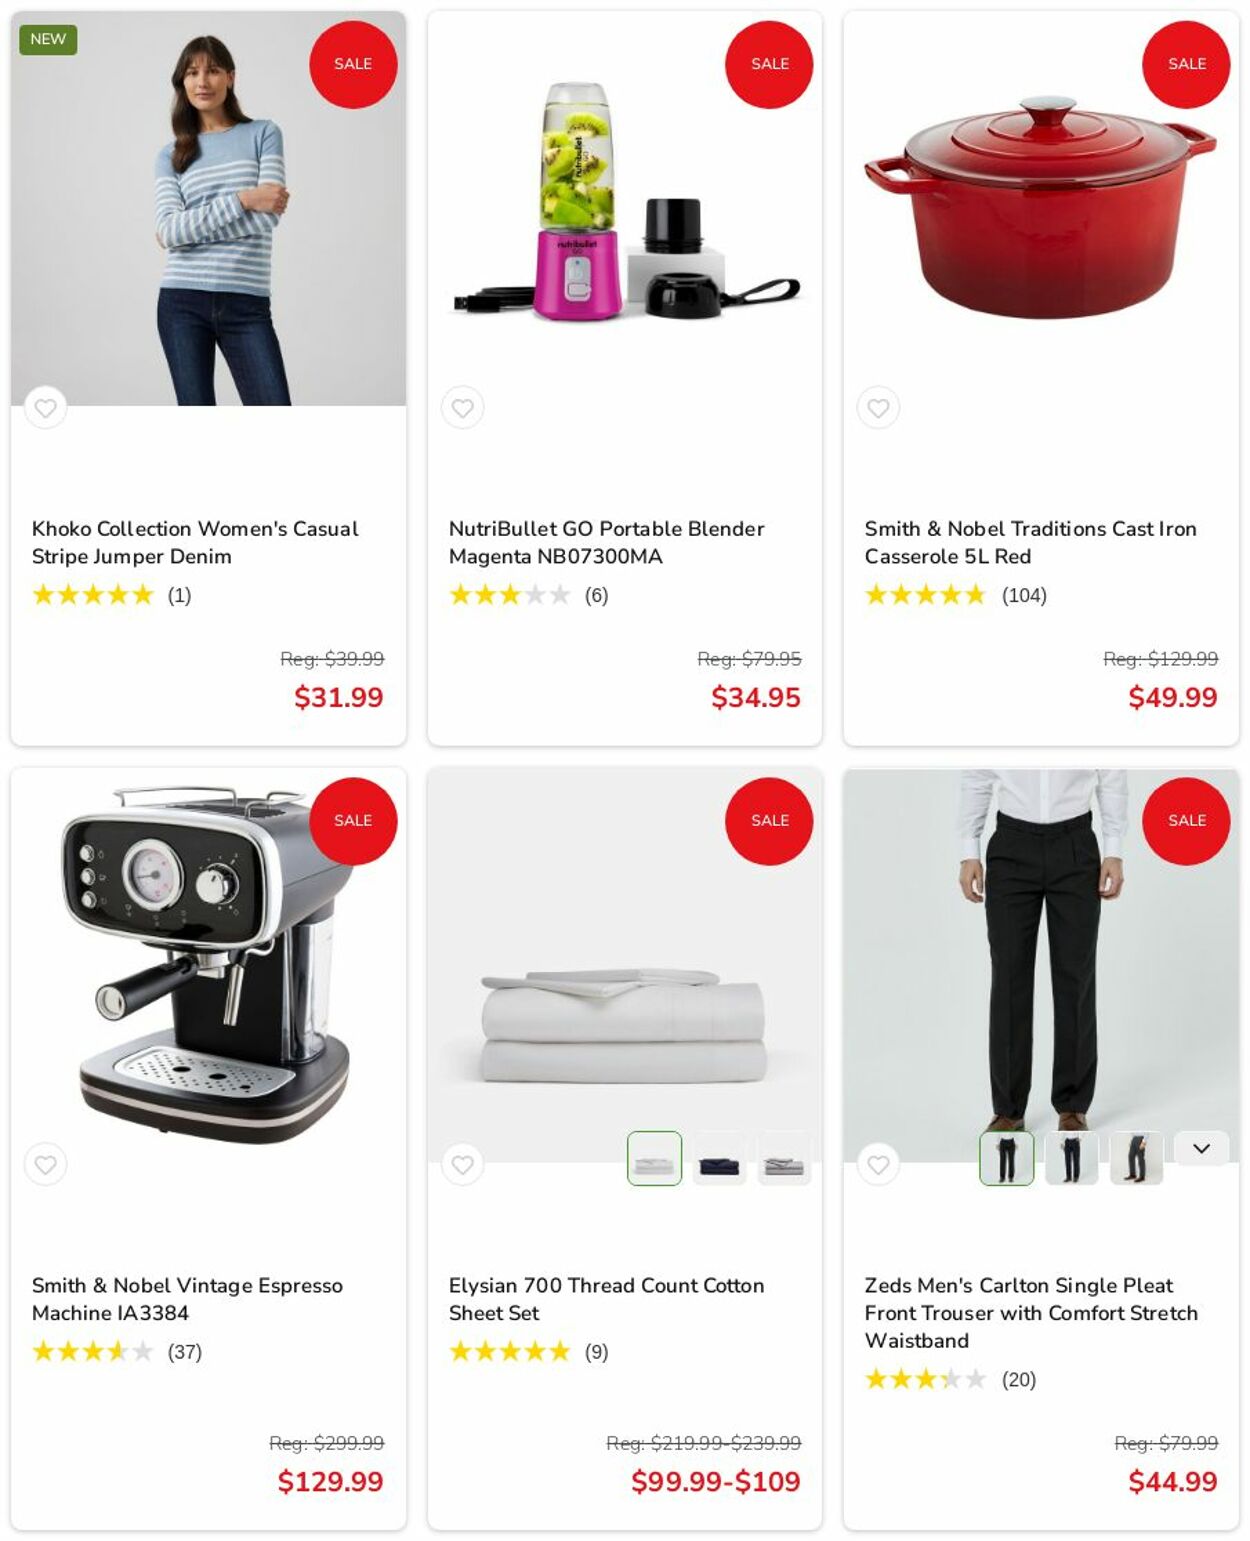Select white sheet set color swatch

[654, 1158]
